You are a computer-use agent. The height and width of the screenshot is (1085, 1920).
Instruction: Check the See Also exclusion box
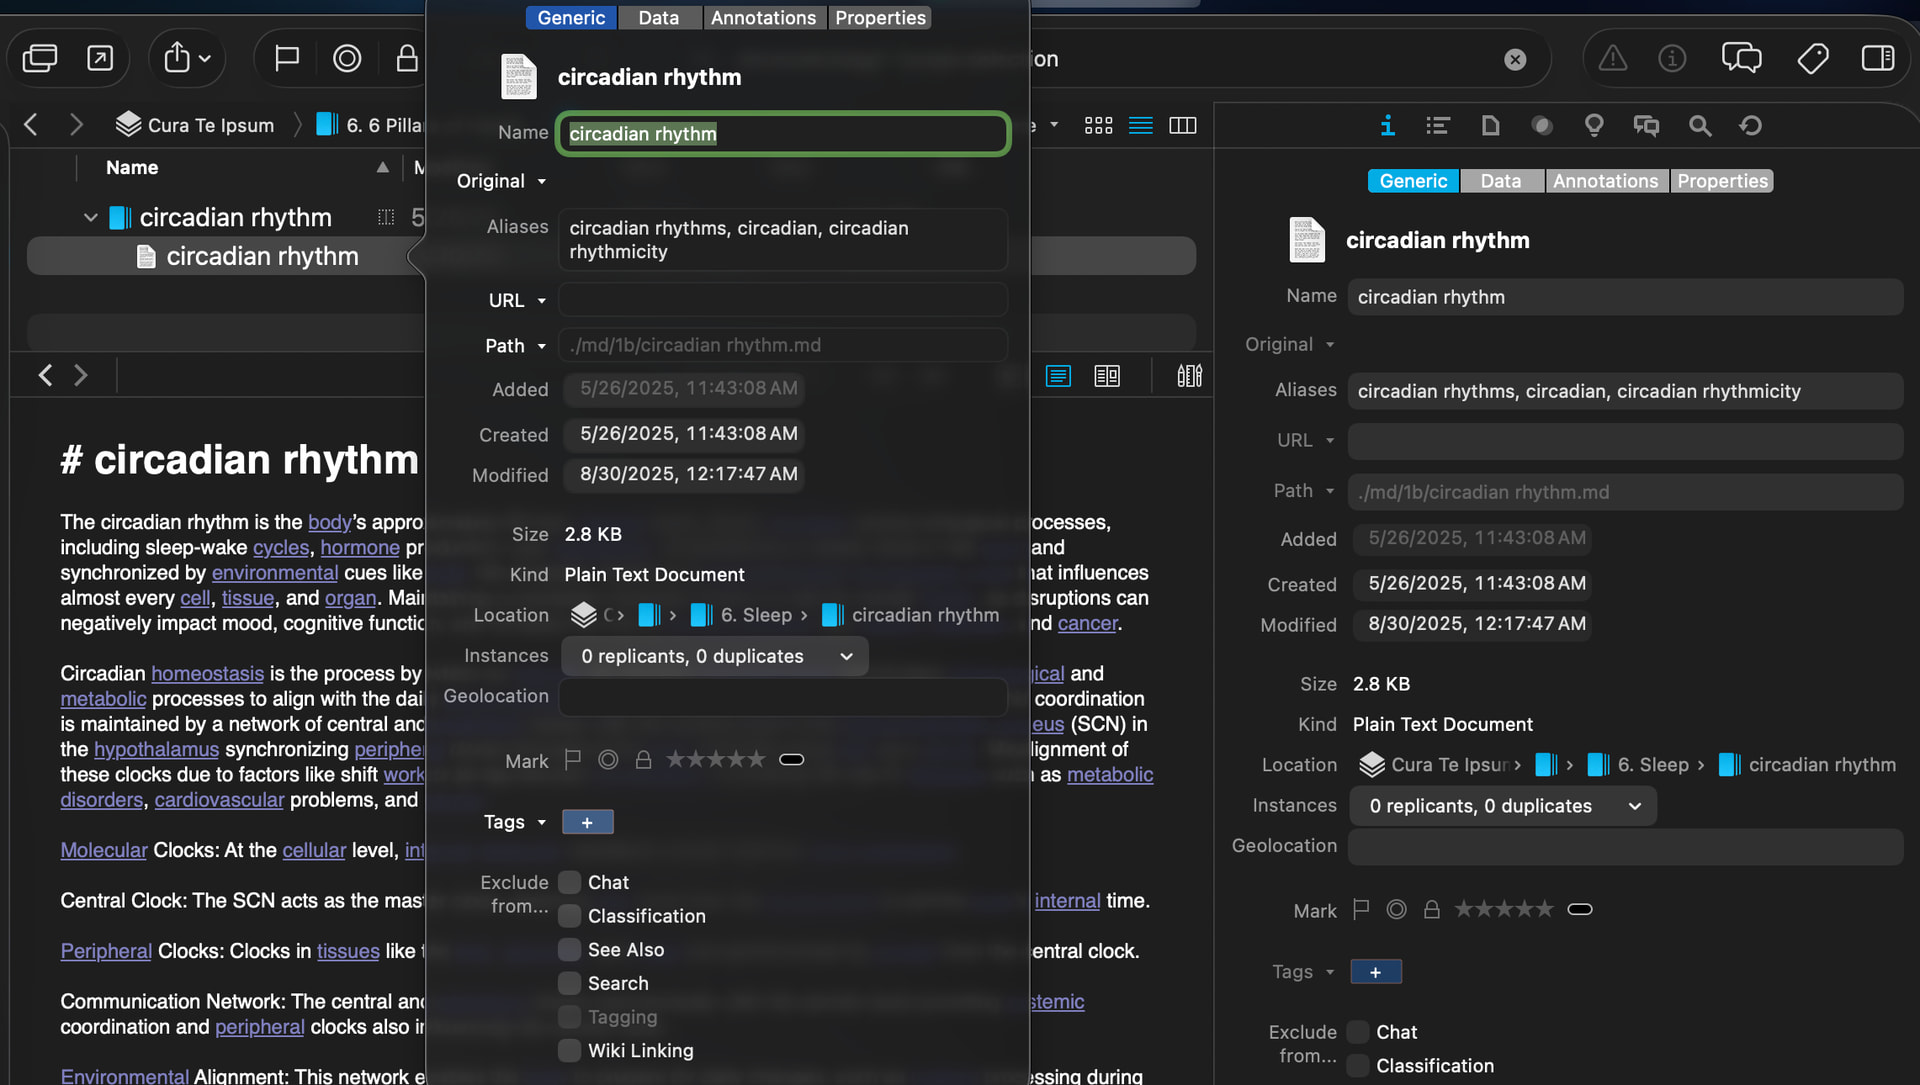click(x=570, y=949)
